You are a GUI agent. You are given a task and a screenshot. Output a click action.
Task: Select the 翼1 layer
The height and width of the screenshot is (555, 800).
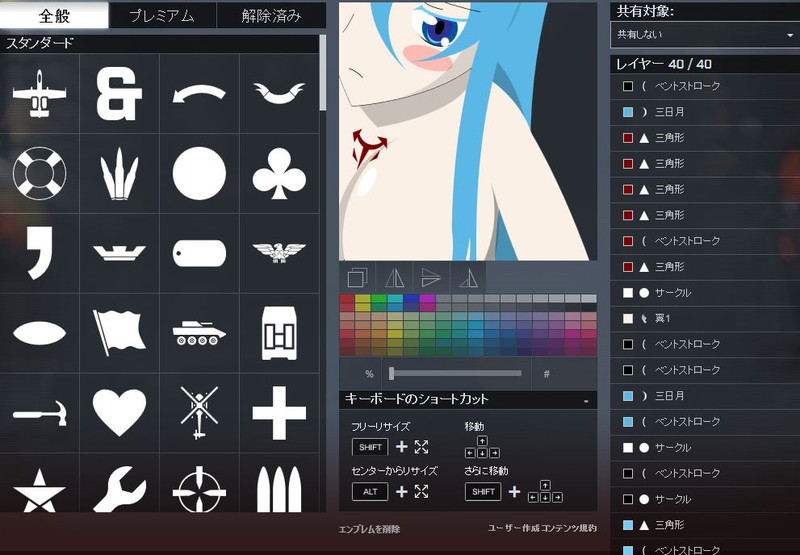point(705,318)
